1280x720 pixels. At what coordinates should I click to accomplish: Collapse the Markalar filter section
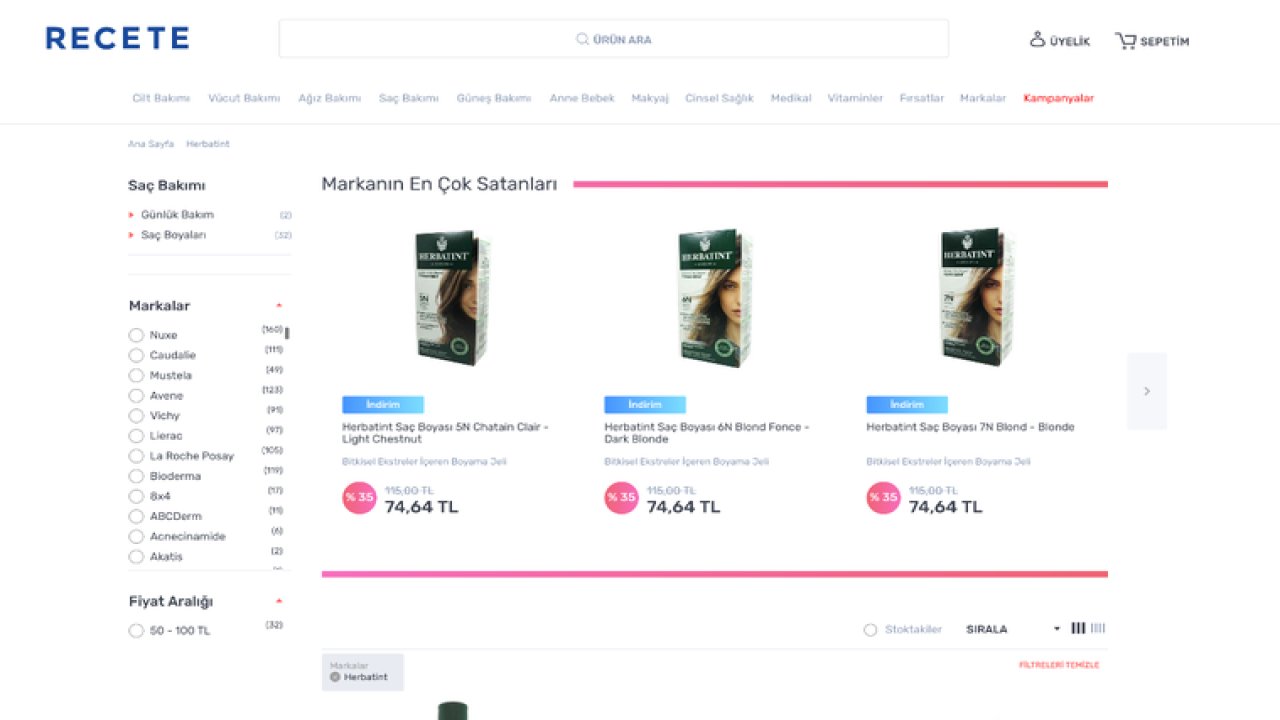279,306
